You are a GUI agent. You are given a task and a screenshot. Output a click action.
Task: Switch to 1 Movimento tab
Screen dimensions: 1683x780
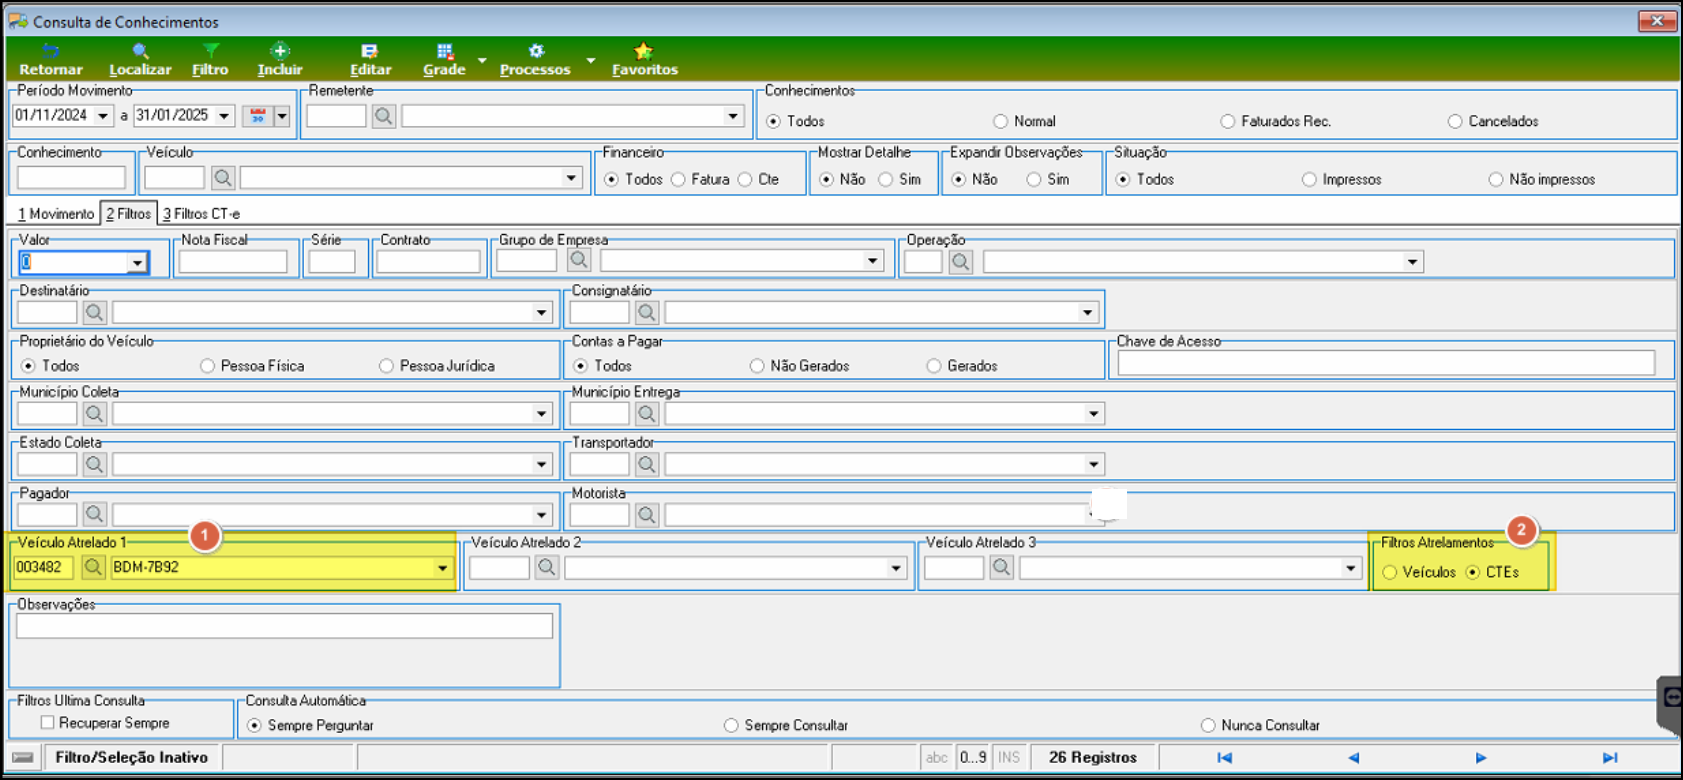56,213
